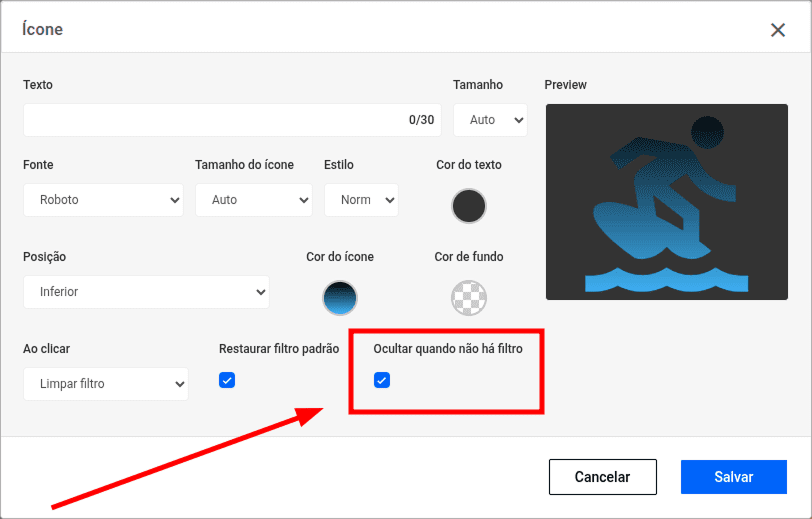Click the Ocultar quando não há filtro label

tap(447, 349)
